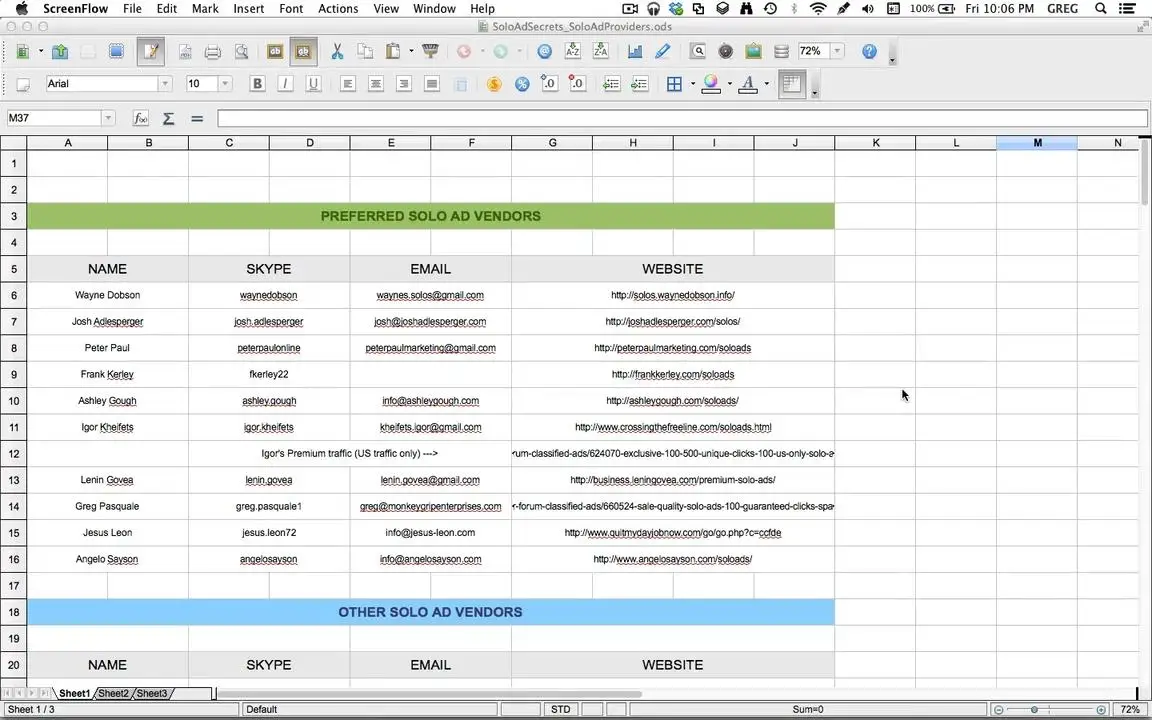The width and height of the screenshot is (1152, 720).
Task: Toggle Align Right
Action: tap(403, 84)
